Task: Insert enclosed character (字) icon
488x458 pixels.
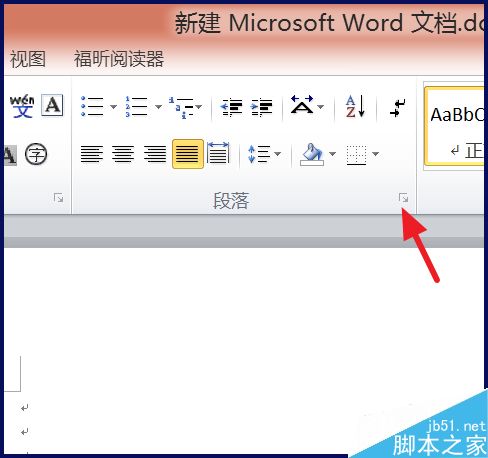Action: click(36, 154)
